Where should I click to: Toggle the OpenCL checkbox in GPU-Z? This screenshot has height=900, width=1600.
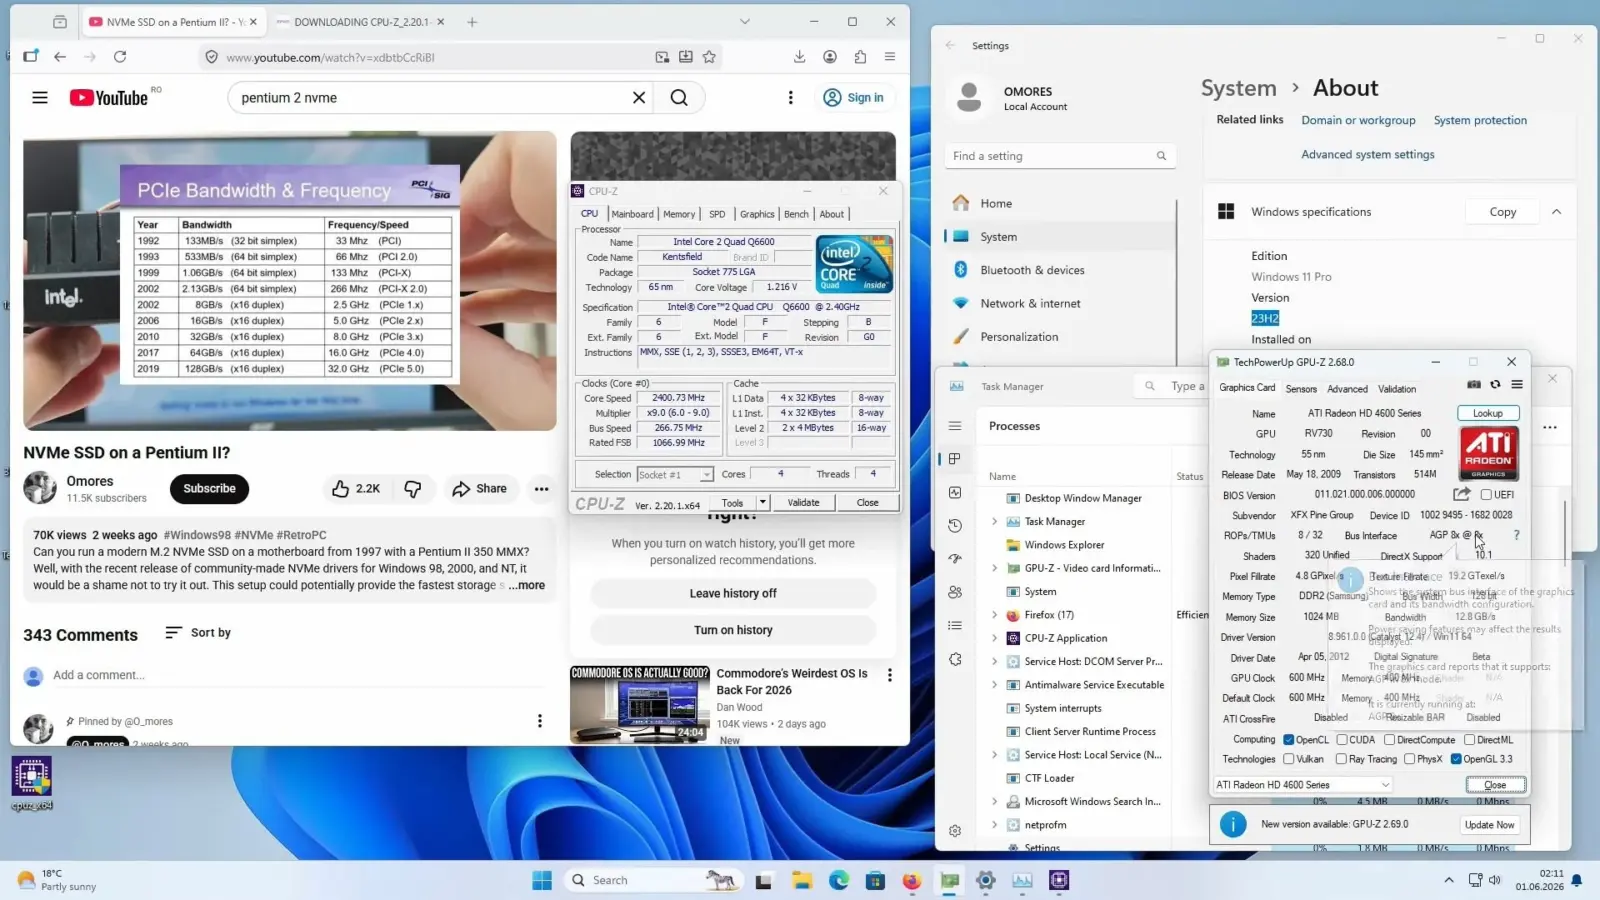pos(1289,740)
